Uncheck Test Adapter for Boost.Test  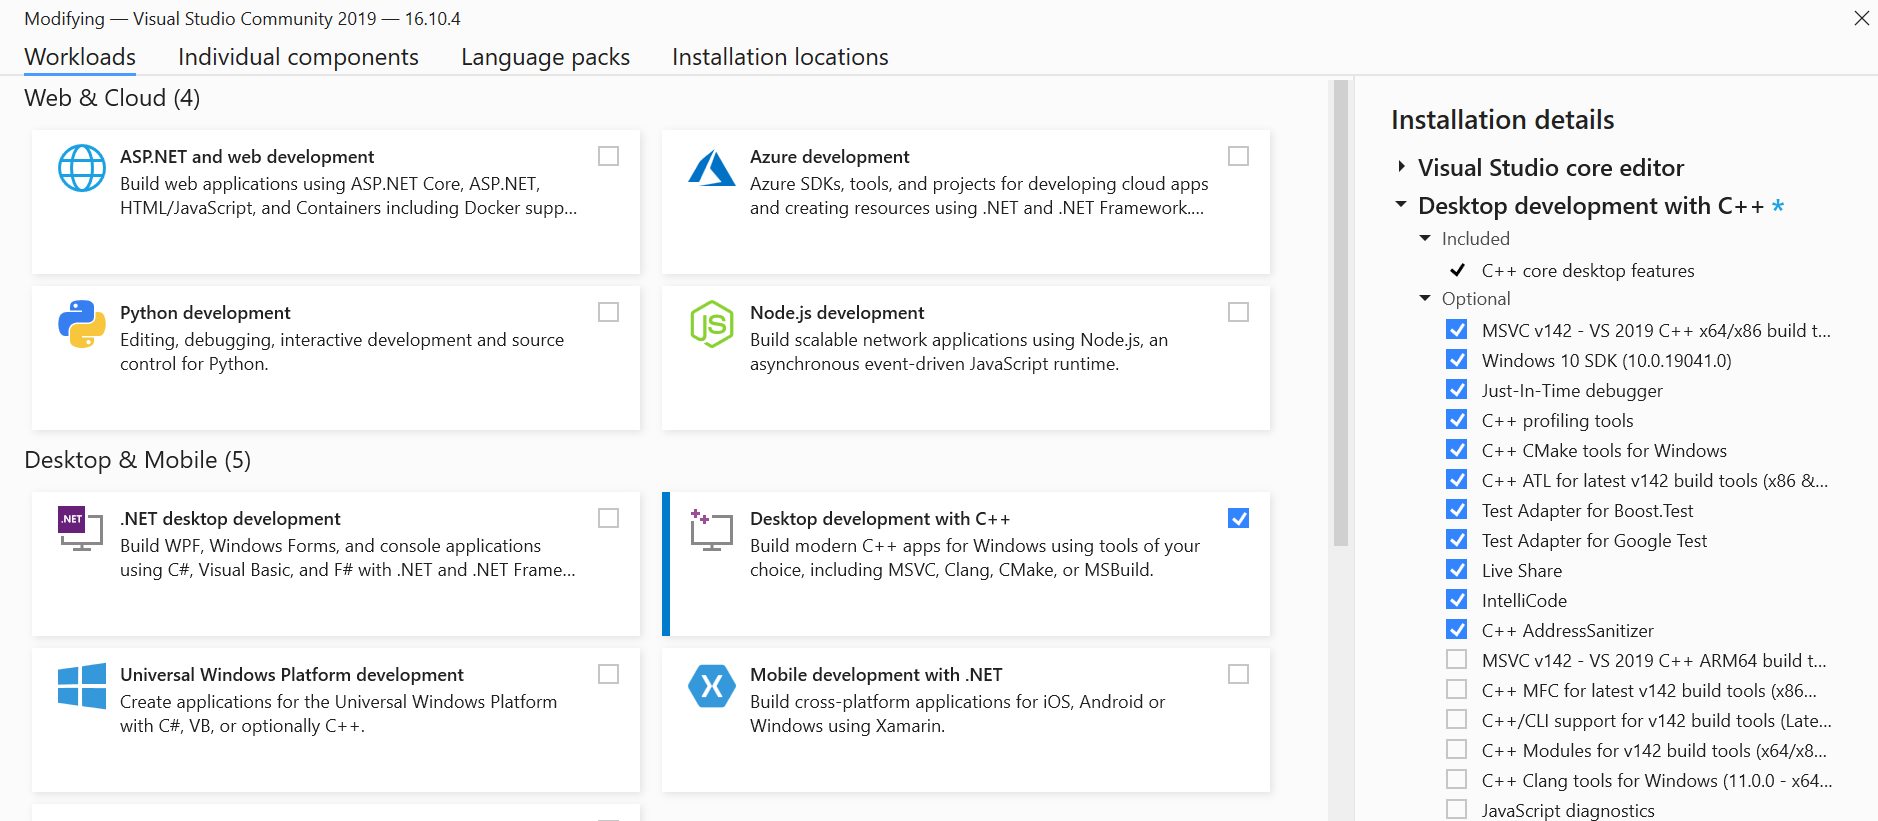pyautogui.click(x=1457, y=510)
